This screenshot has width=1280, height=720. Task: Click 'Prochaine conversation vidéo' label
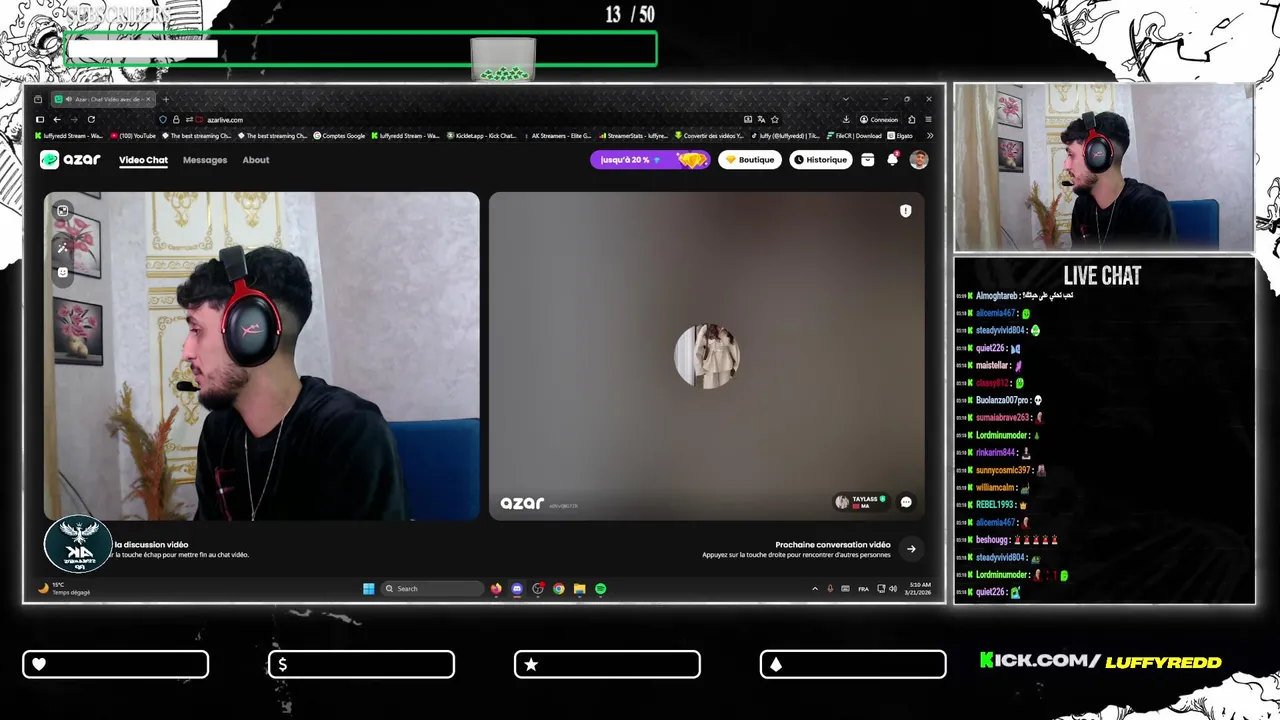(833, 545)
